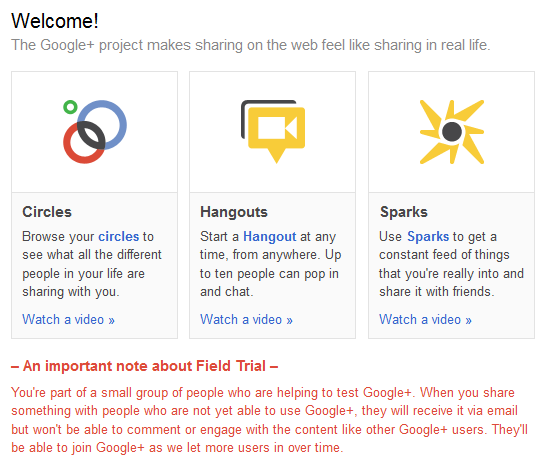Open the blue 'Sparks' link in description
Screen dimensions: 550x470
428,237
